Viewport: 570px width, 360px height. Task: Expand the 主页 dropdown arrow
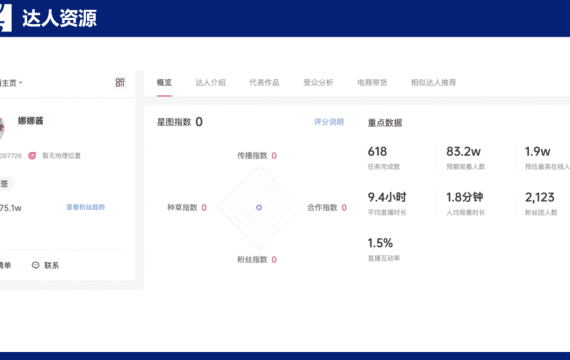click(x=21, y=83)
